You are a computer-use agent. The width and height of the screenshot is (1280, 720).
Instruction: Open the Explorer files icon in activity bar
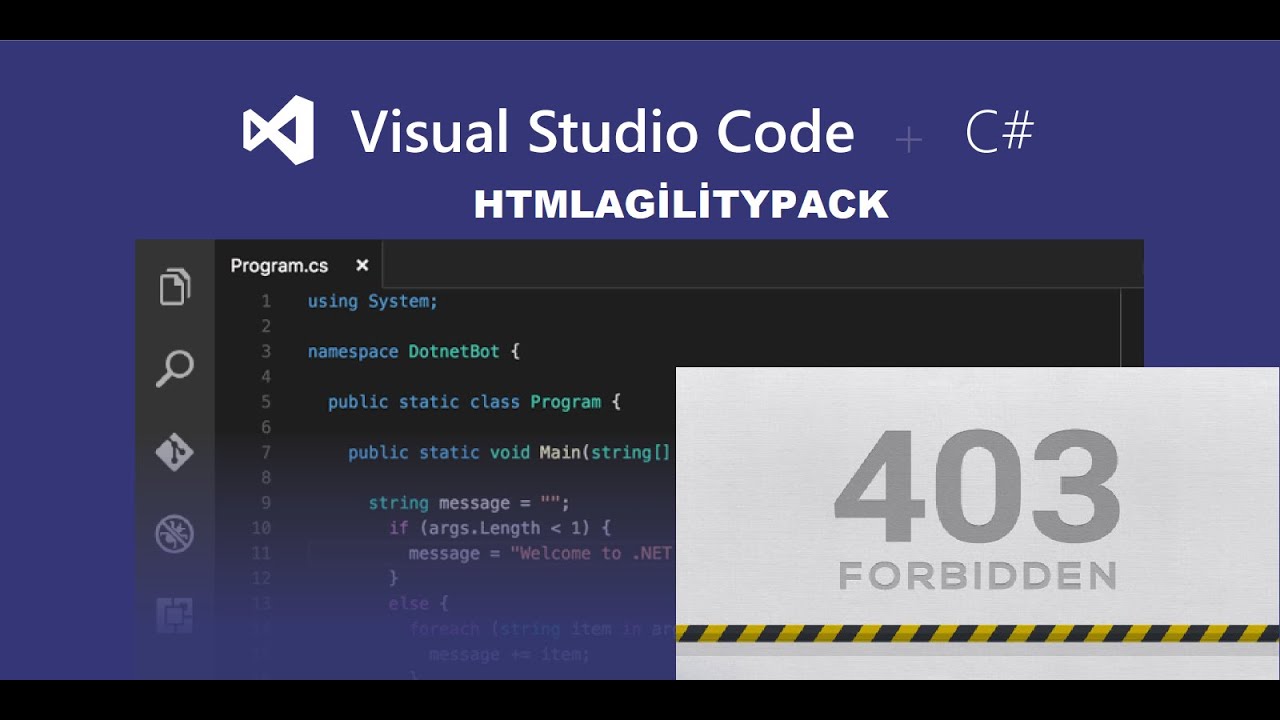pos(174,287)
